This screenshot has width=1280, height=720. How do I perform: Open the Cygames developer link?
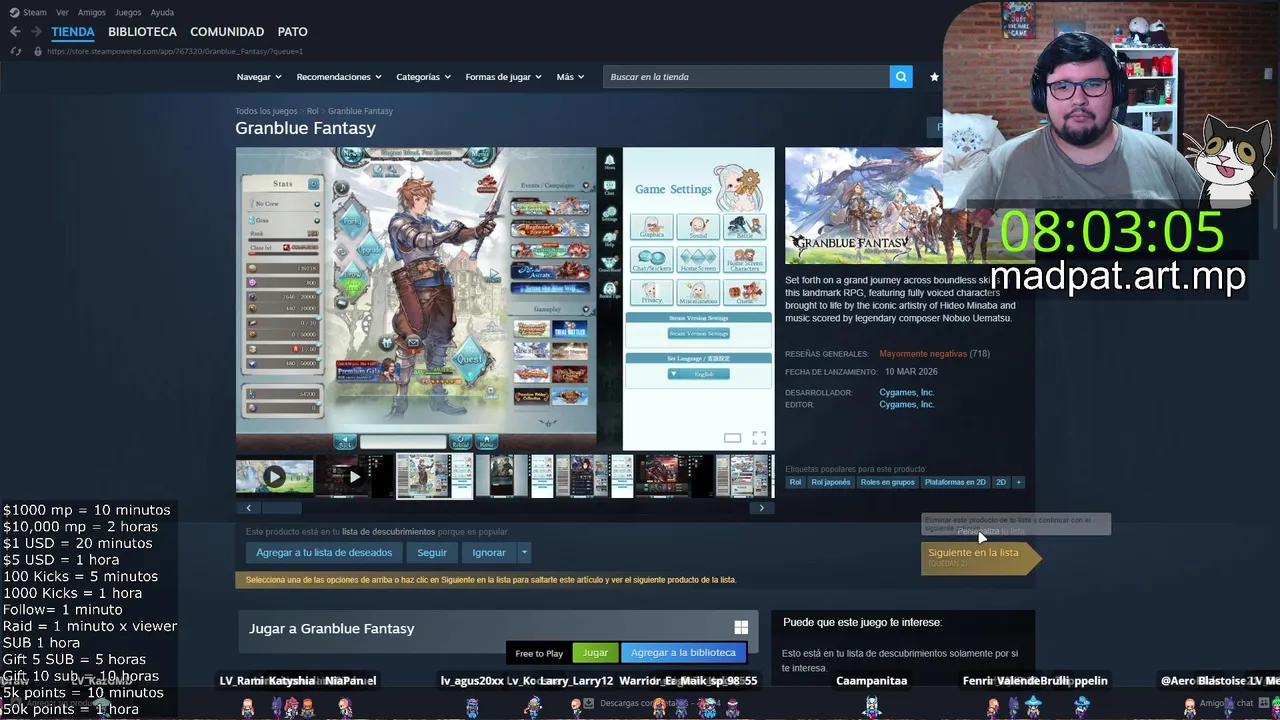click(906, 393)
